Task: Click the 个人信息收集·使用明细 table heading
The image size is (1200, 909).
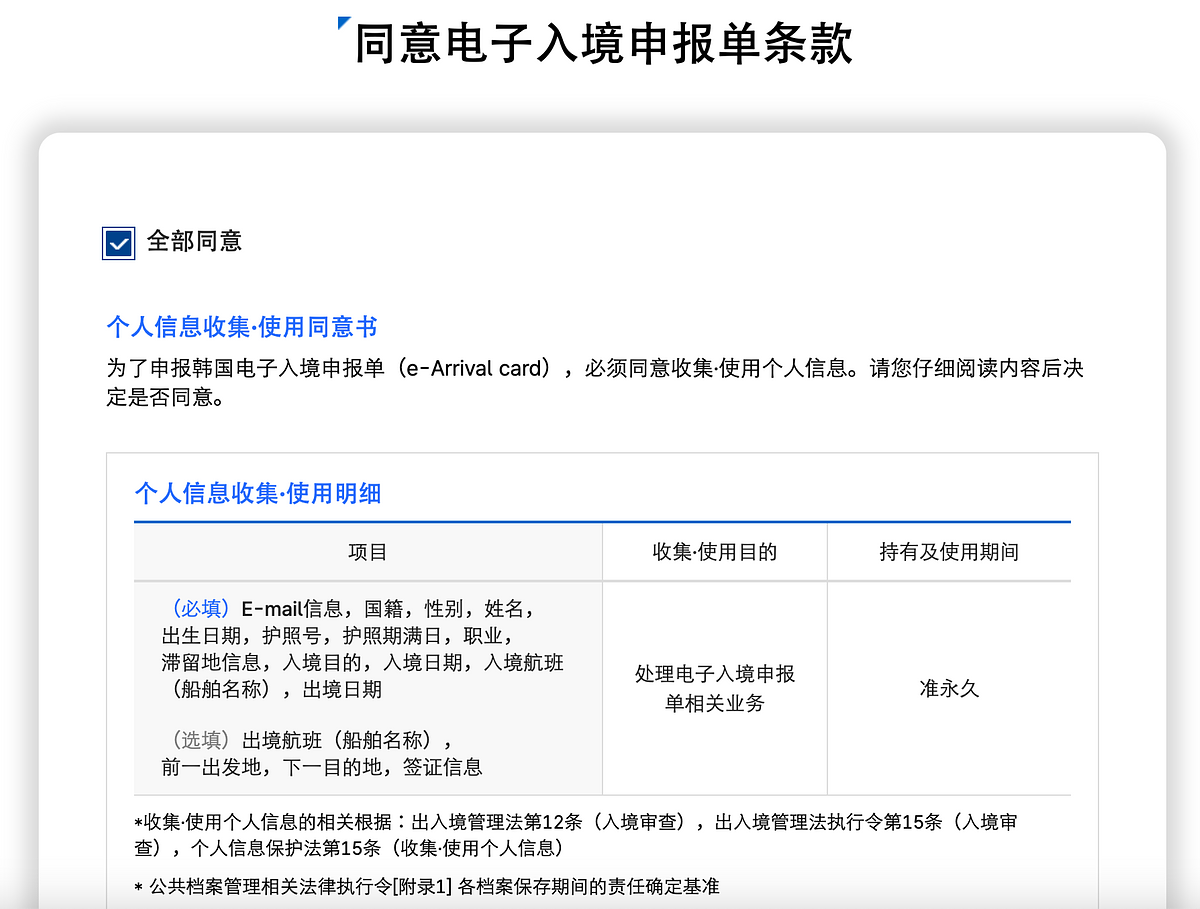Action: [257, 493]
